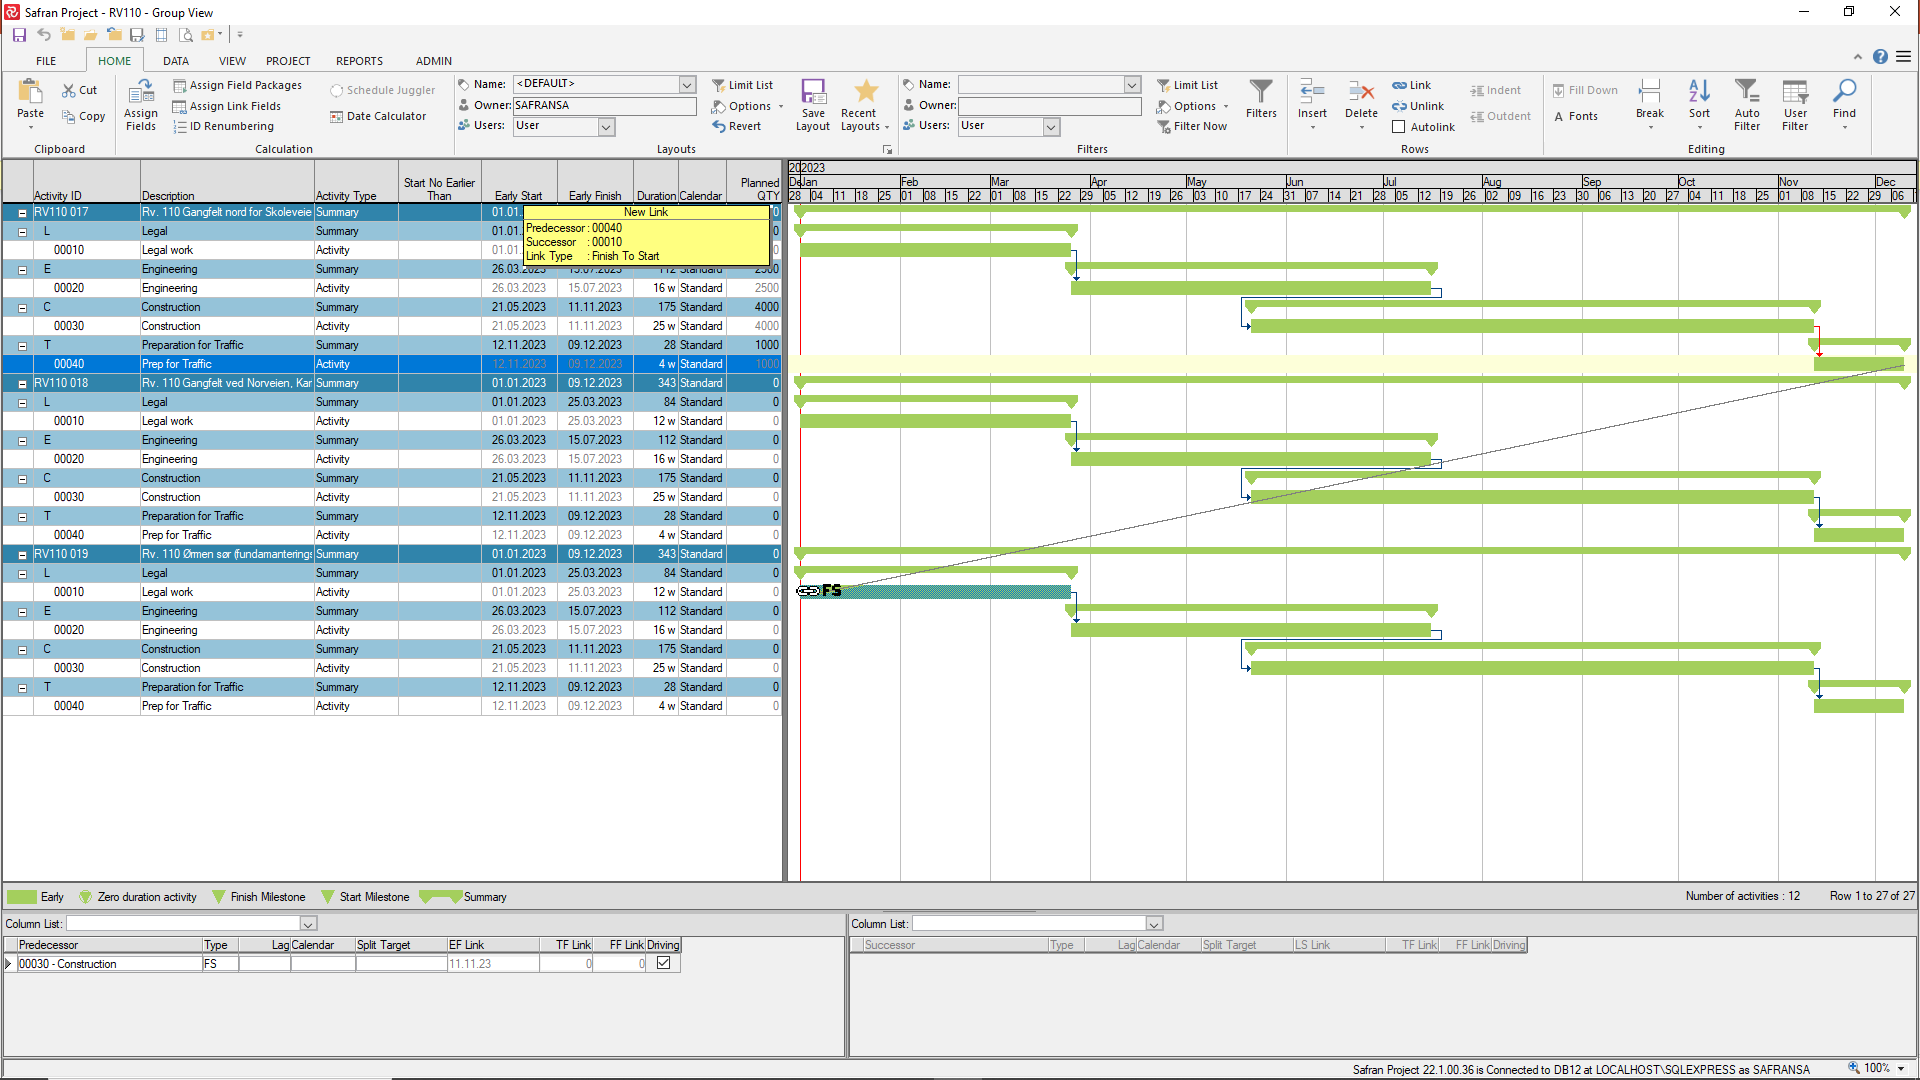The image size is (1920, 1080).
Task: Click the Undo arrow icon
Action: click(x=43, y=35)
